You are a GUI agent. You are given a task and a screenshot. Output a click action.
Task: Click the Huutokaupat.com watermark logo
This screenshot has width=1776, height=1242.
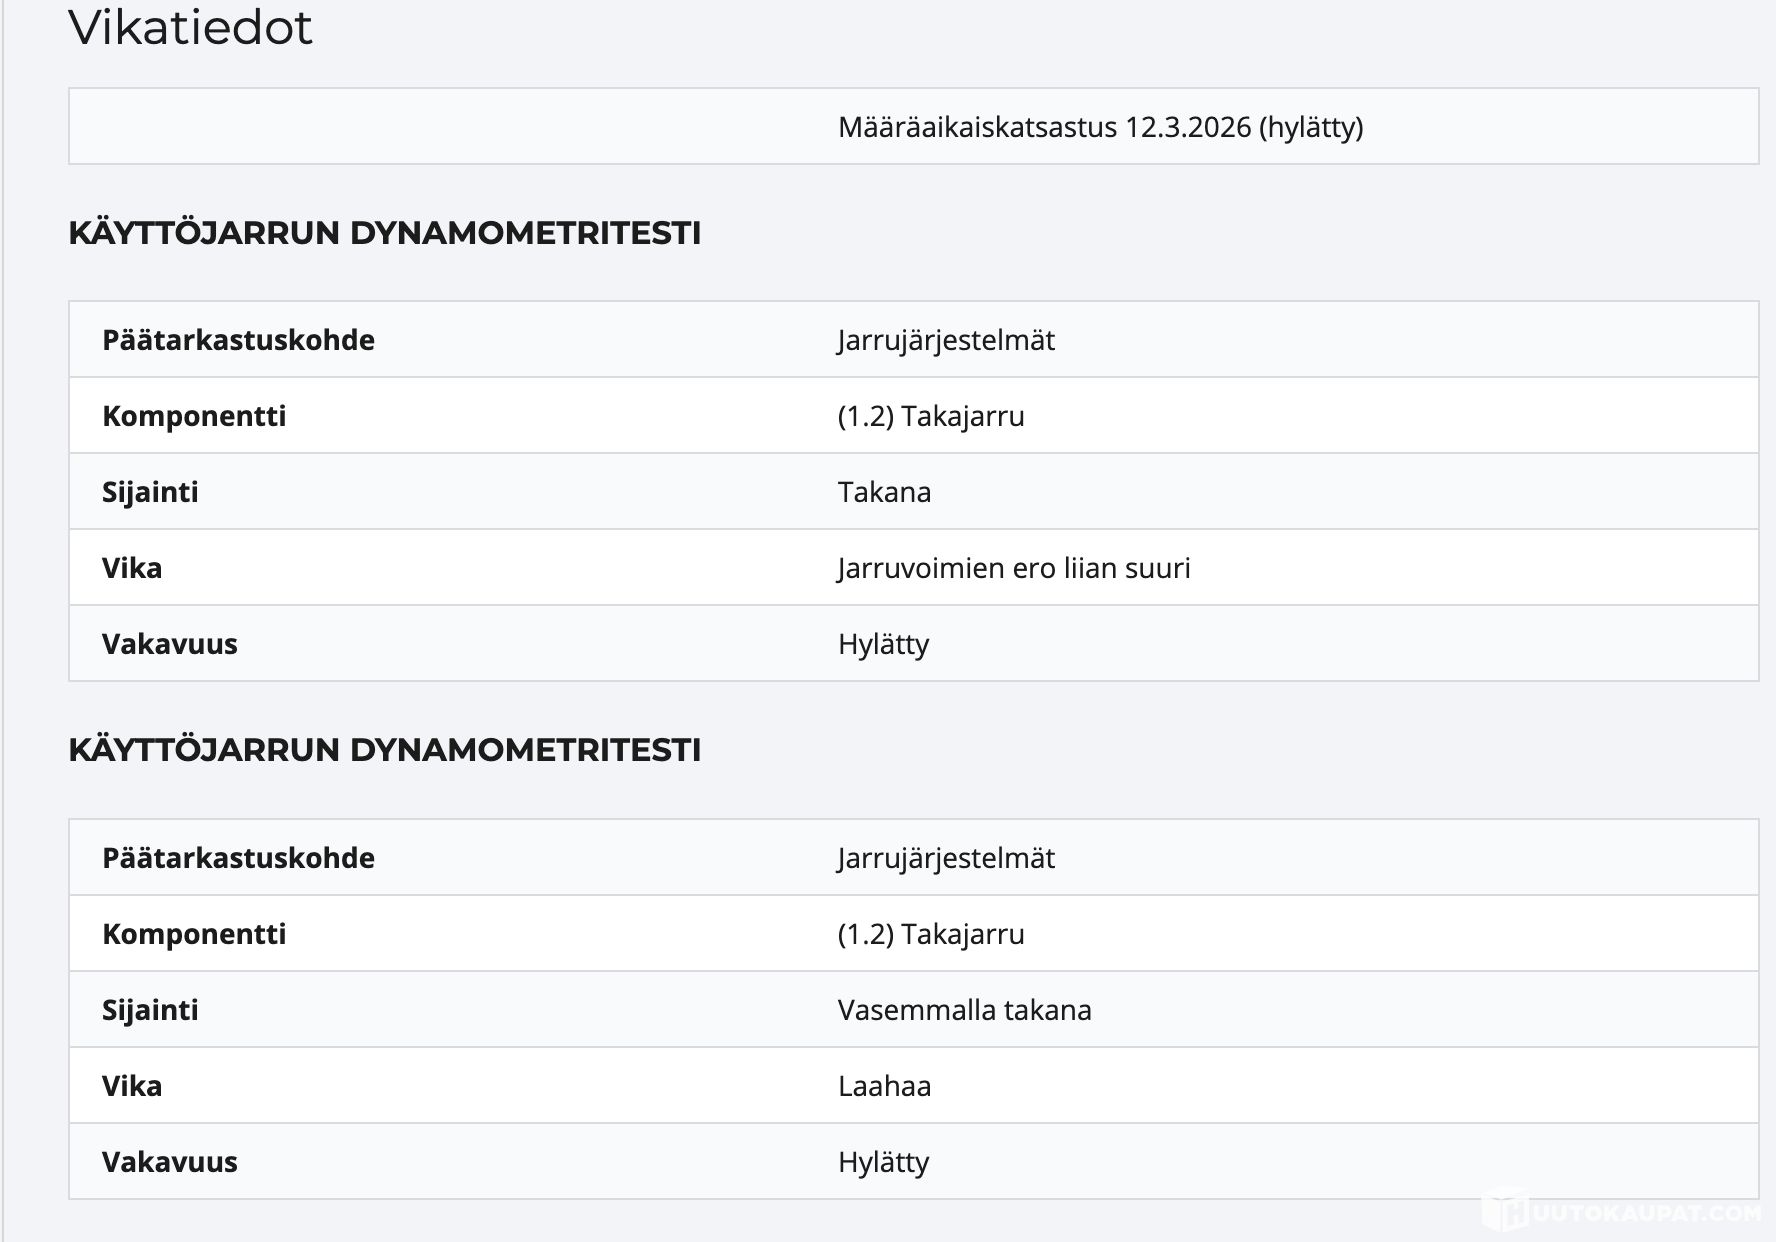(x=1622, y=1212)
